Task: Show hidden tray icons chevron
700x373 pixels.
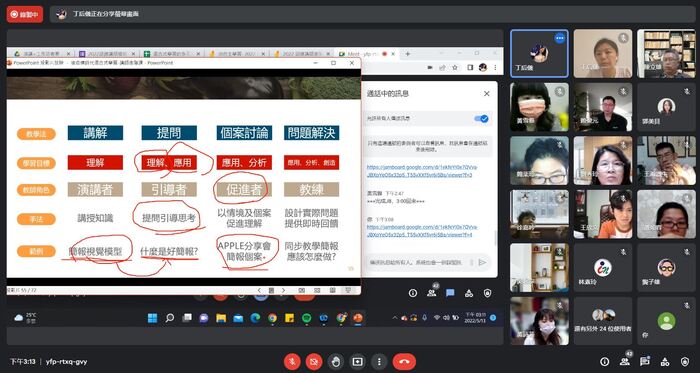Action: pyautogui.click(x=394, y=318)
